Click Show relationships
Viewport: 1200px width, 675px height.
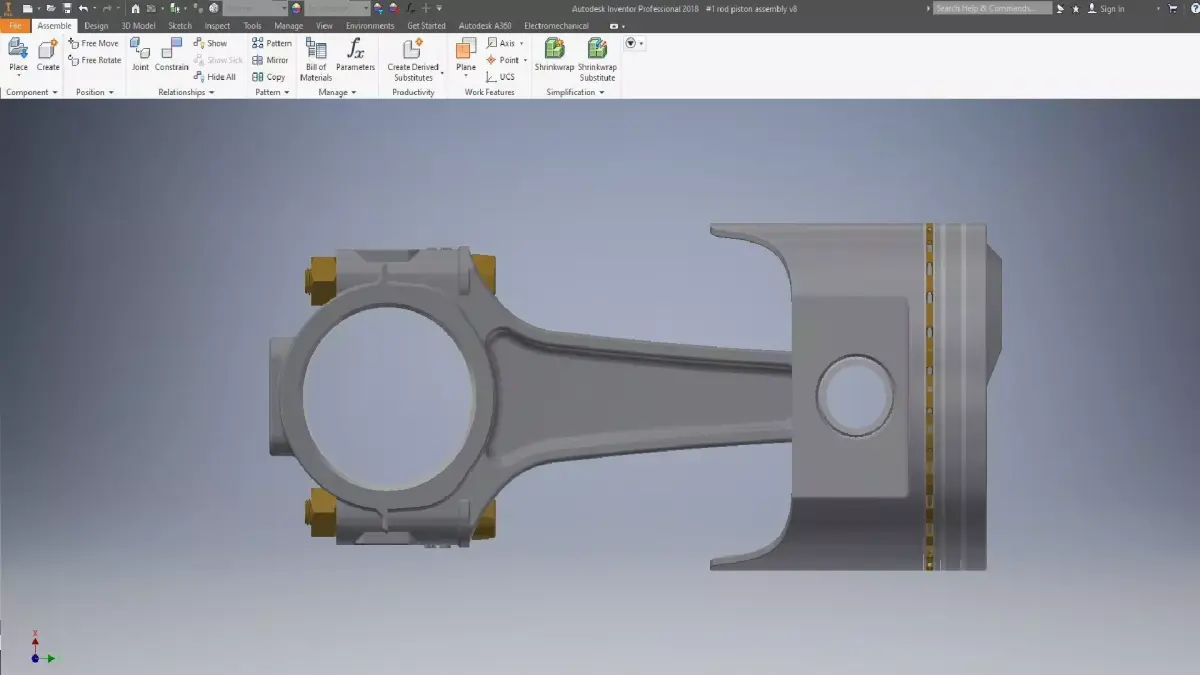[210, 43]
